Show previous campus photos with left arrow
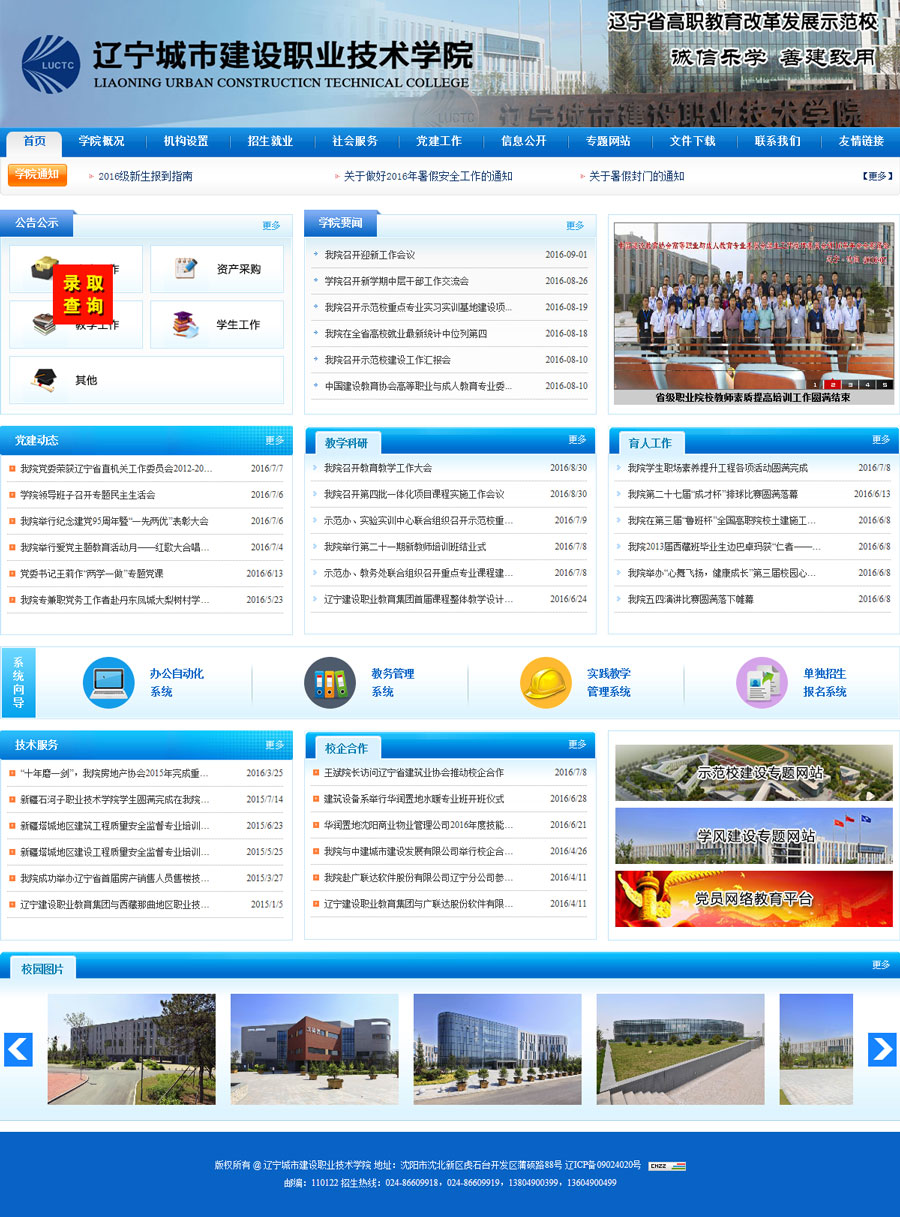 pos(19,1049)
